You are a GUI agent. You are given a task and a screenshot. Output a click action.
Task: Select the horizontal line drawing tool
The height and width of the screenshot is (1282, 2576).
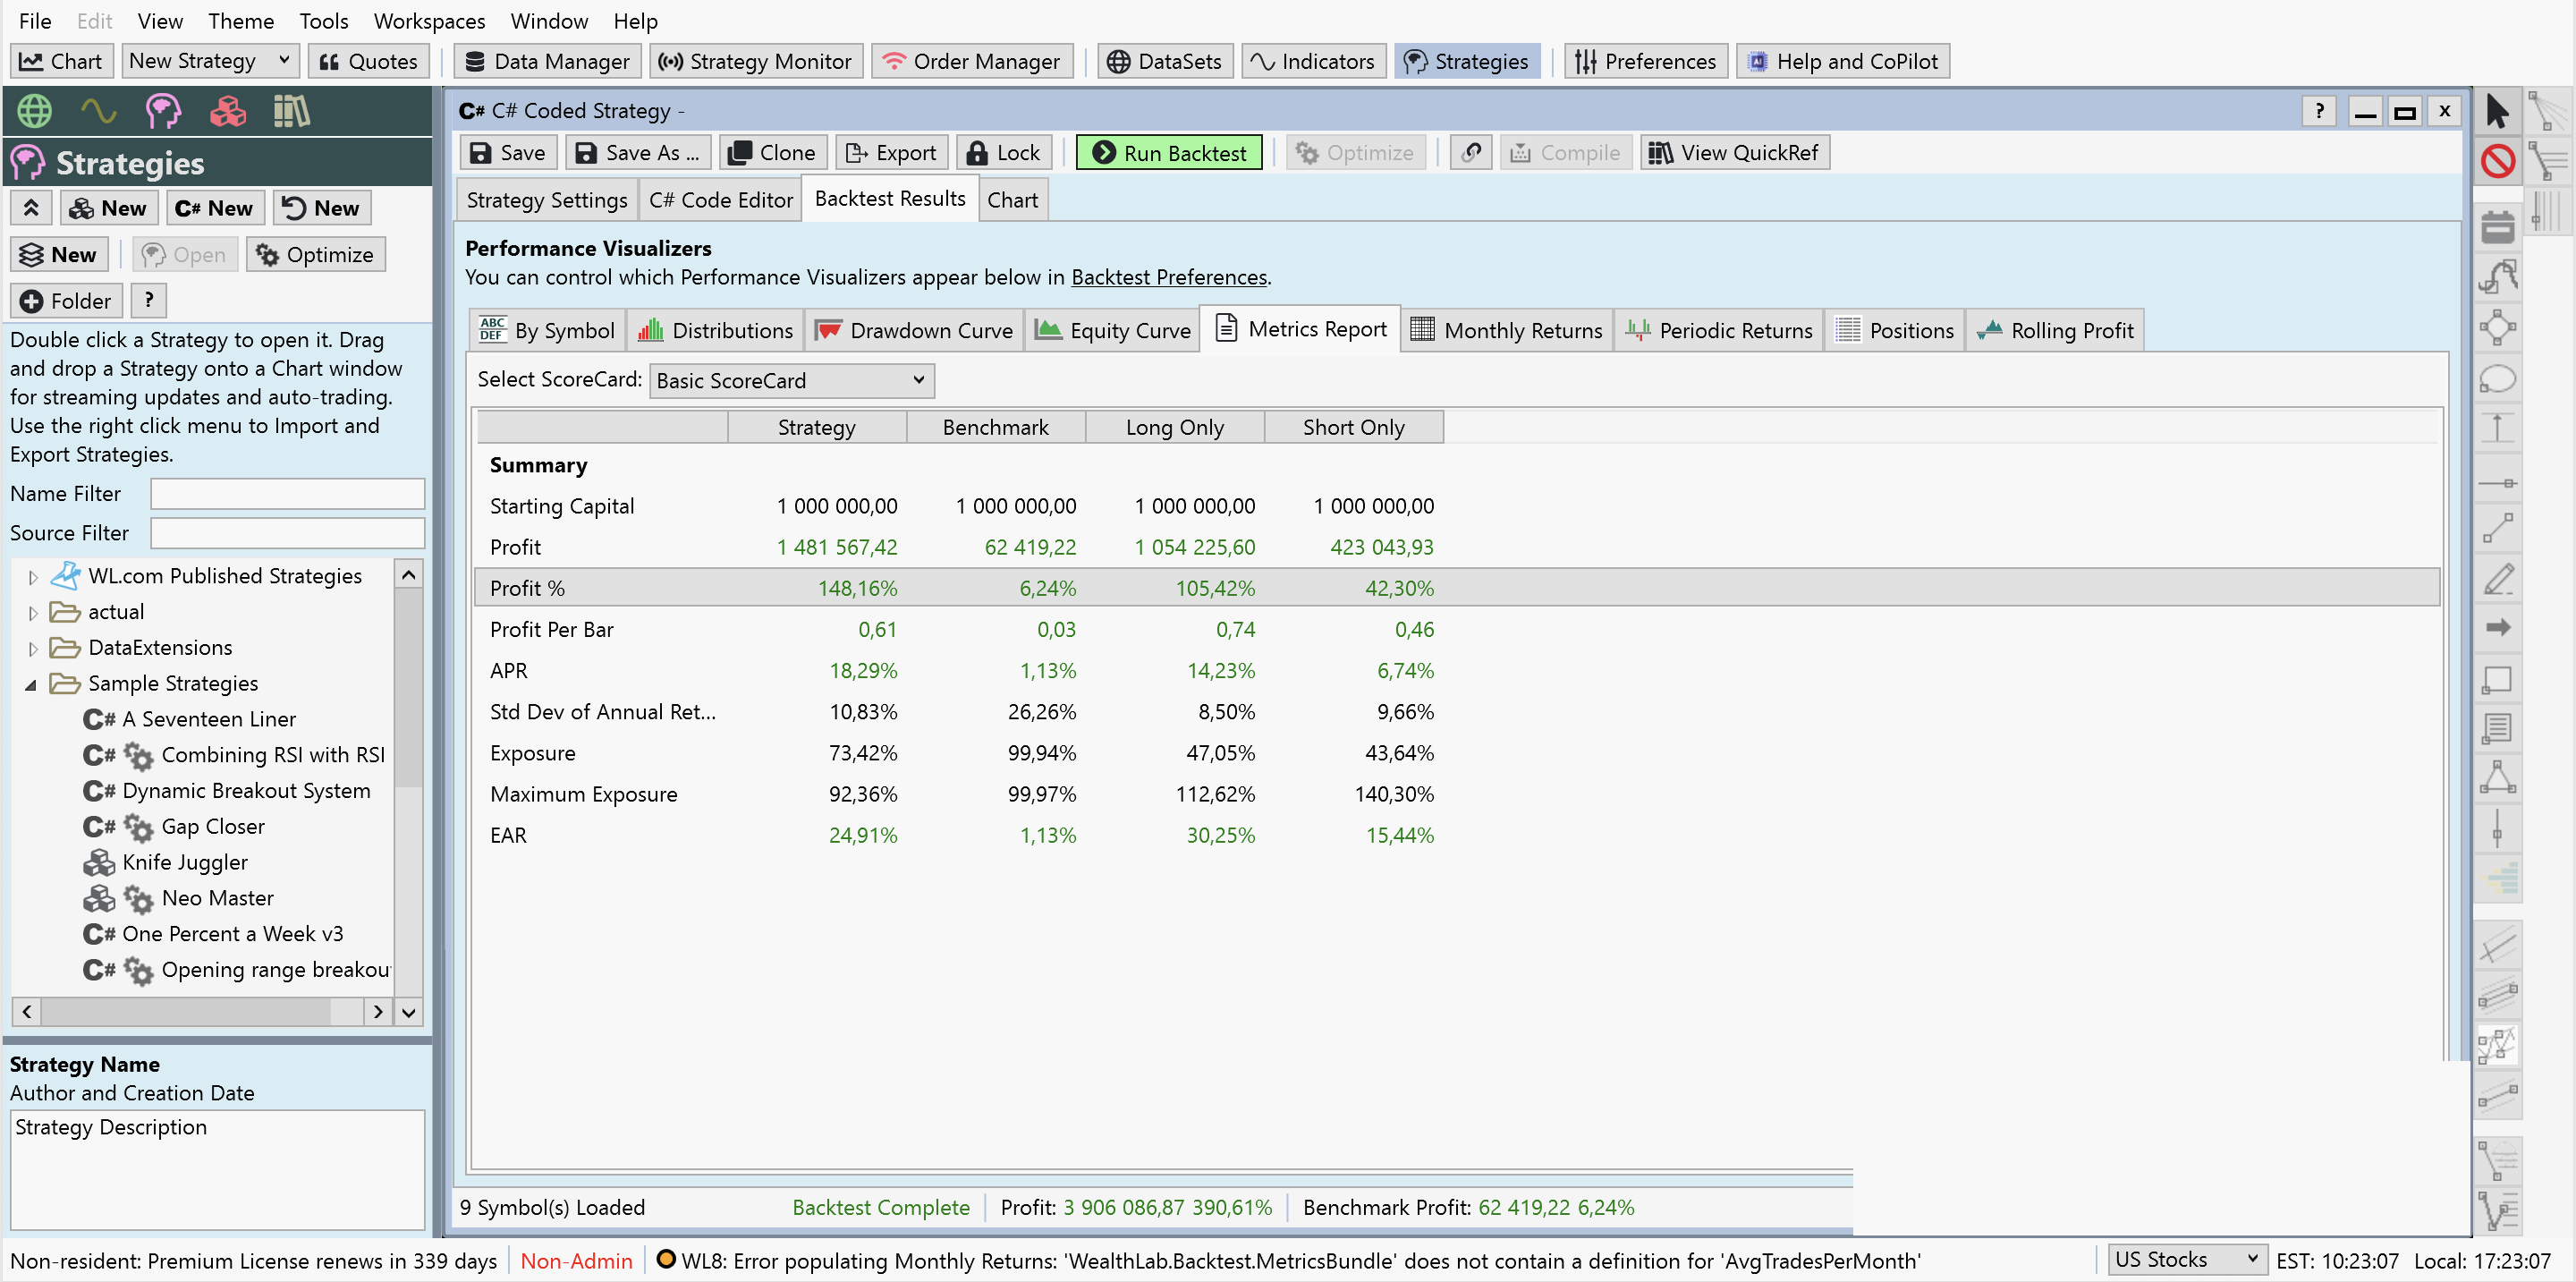pos(2497,483)
